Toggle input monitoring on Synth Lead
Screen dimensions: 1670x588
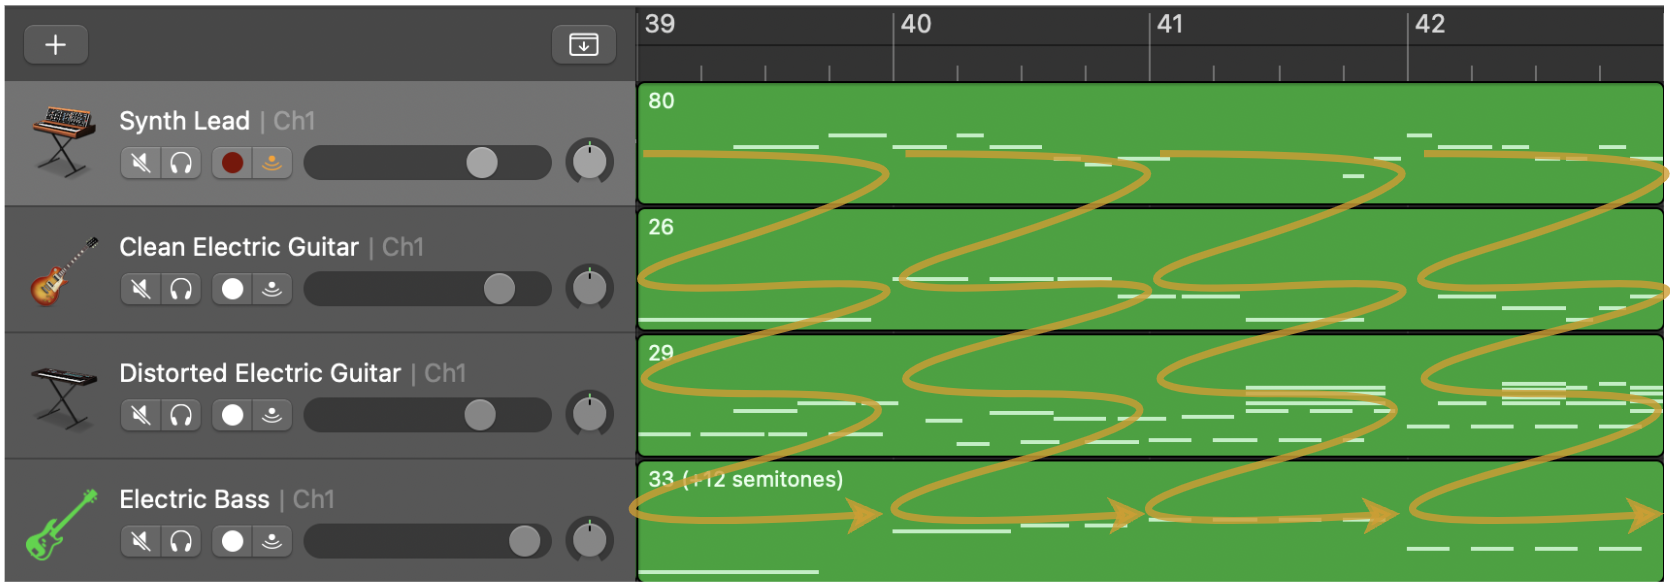272,163
